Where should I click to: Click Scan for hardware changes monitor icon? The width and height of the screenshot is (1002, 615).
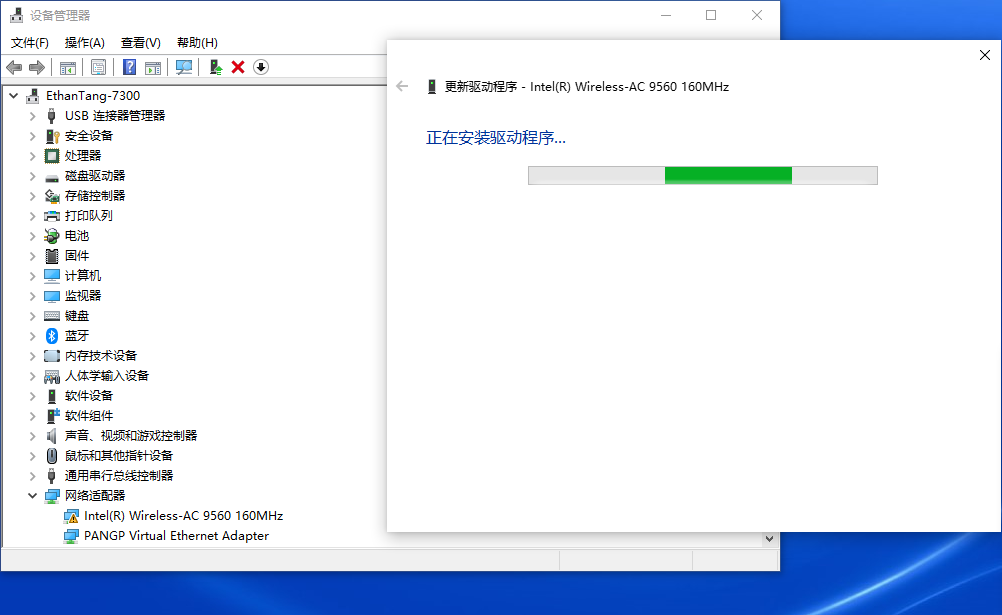[184, 67]
